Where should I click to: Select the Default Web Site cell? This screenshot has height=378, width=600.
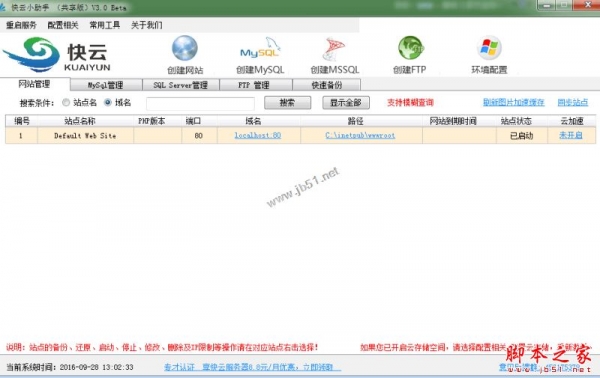pos(85,136)
